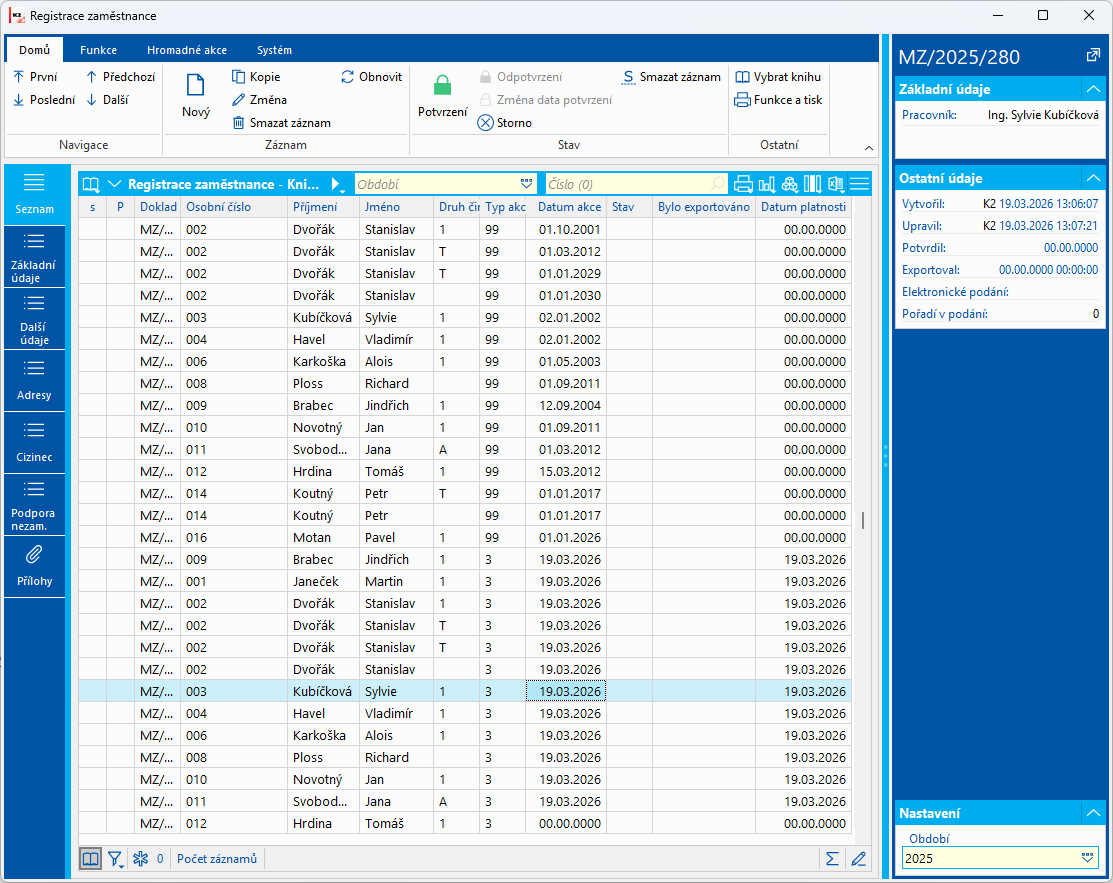Open the Období filter dropdown in list header
The width and height of the screenshot is (1113, 883).
tap(526, 185)
